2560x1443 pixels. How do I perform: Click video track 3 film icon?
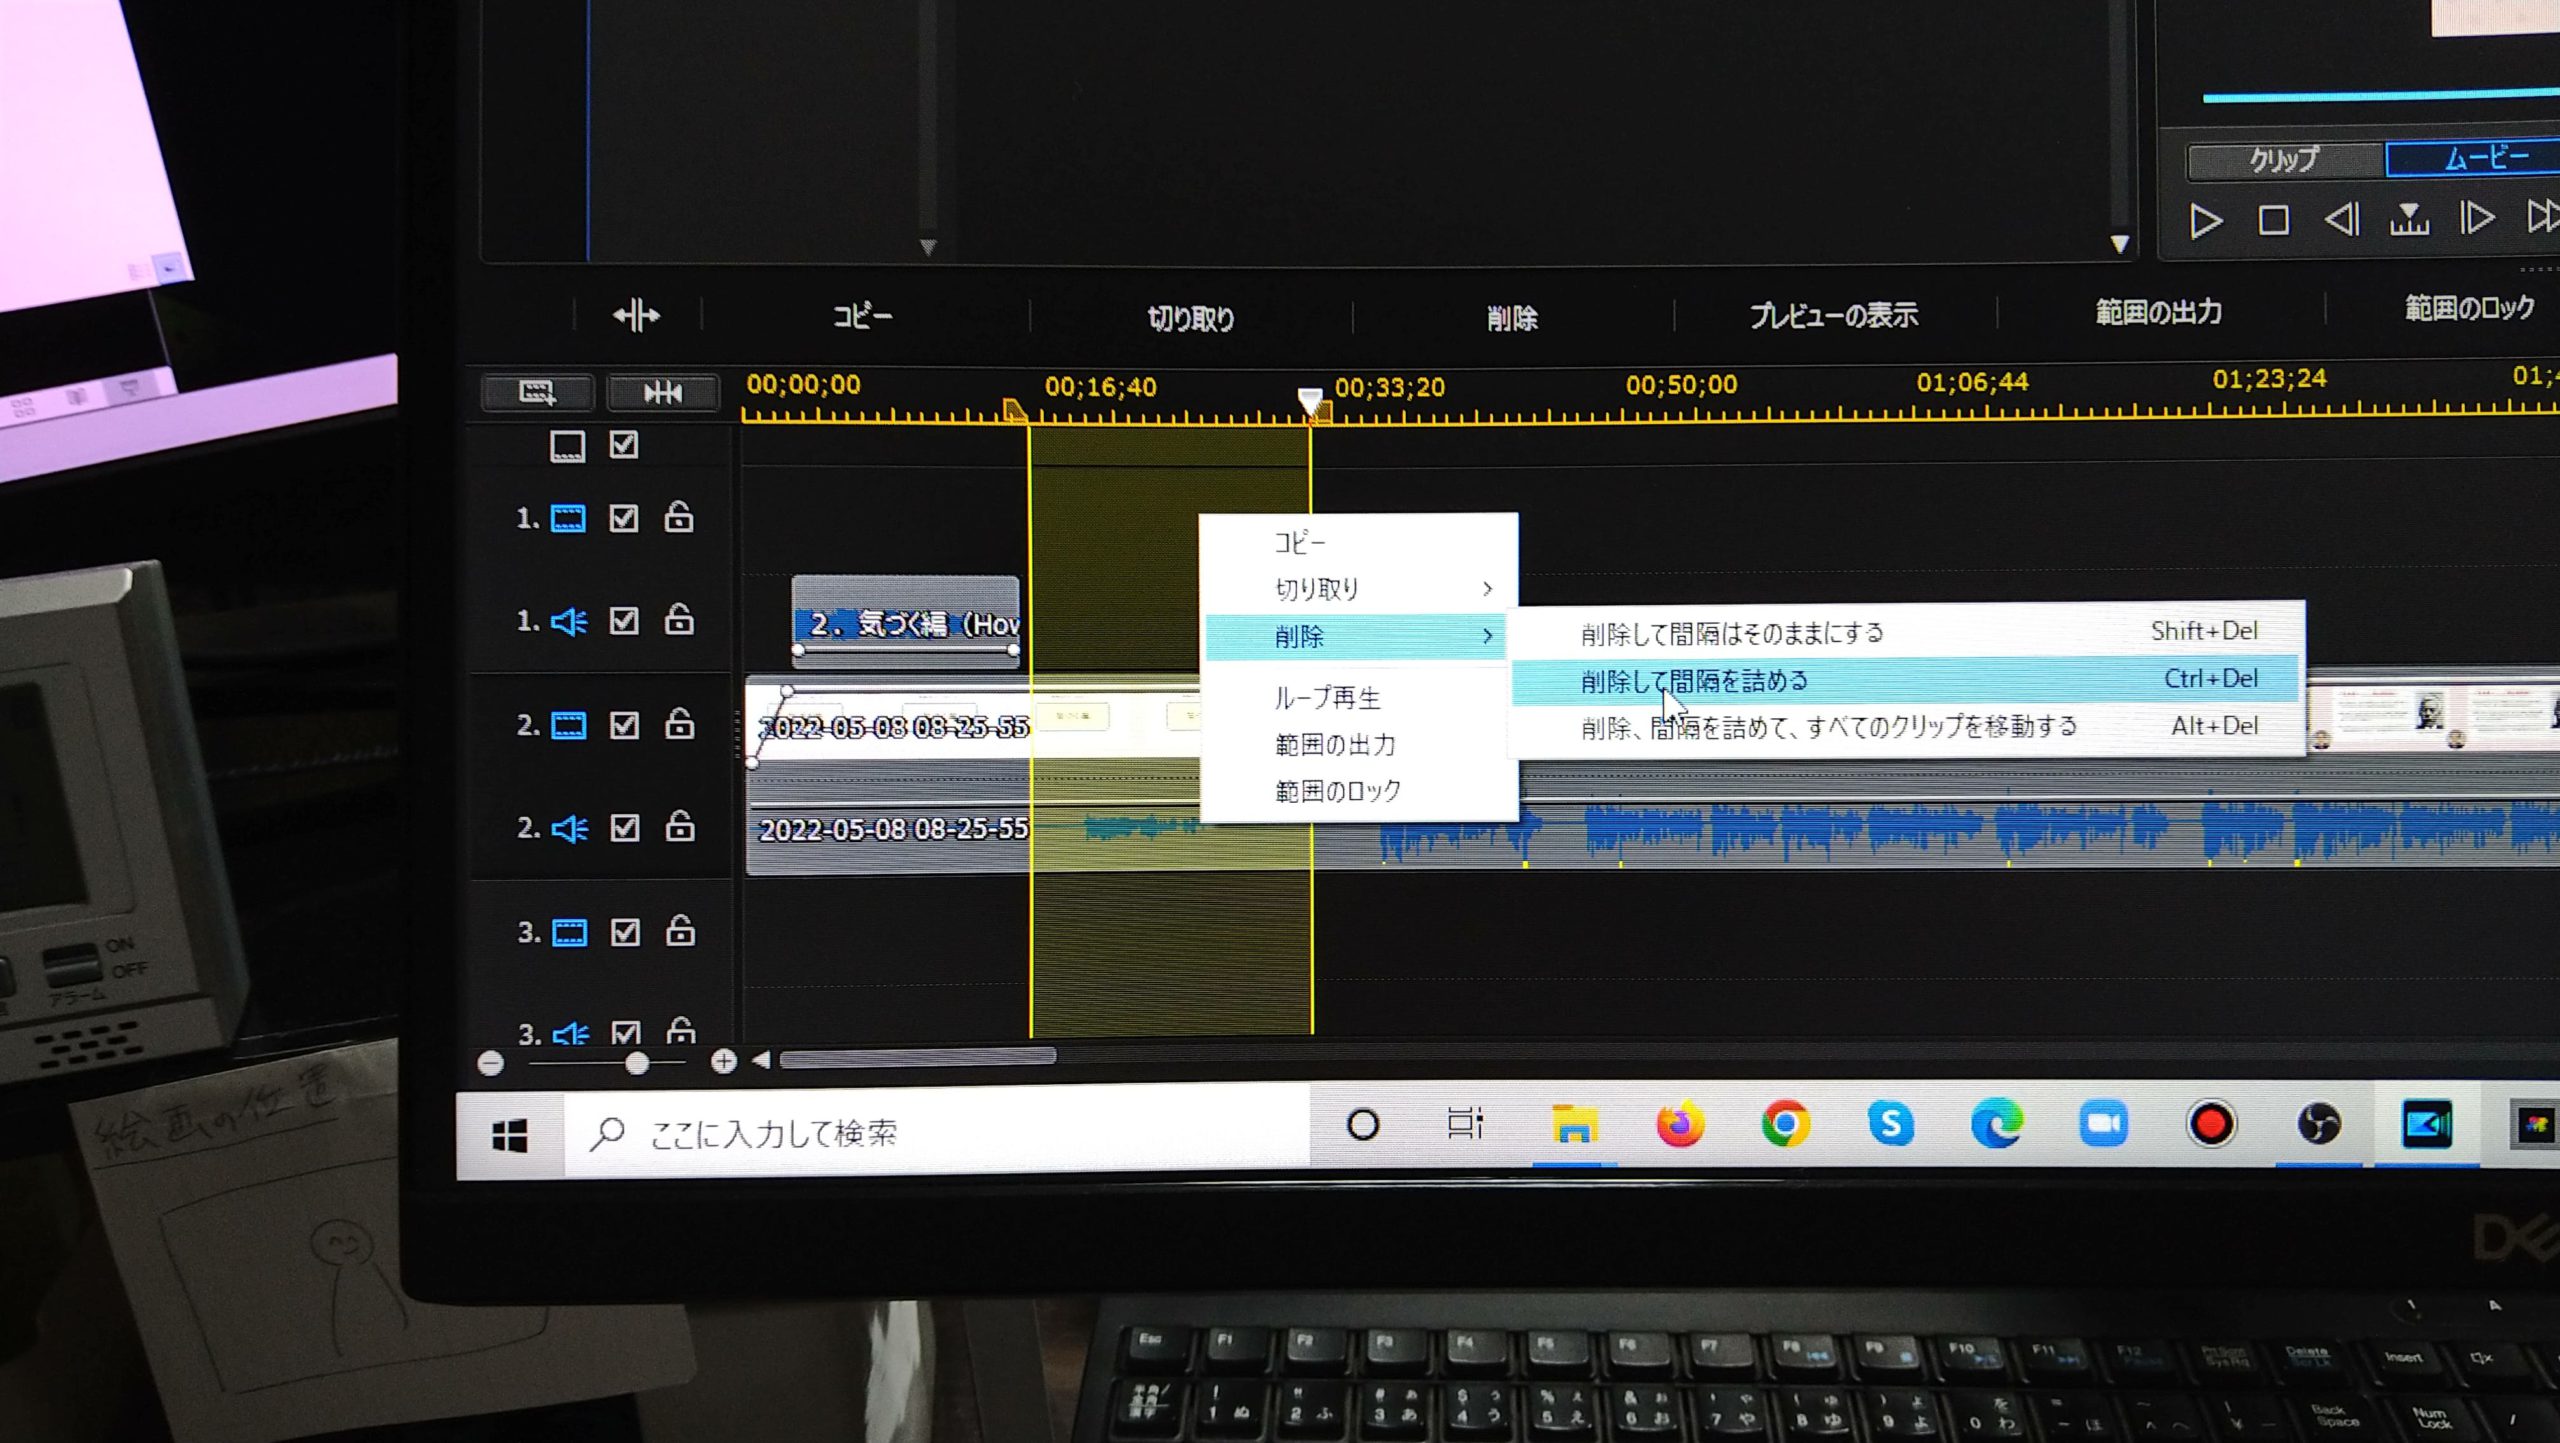[x=570, y=933]
